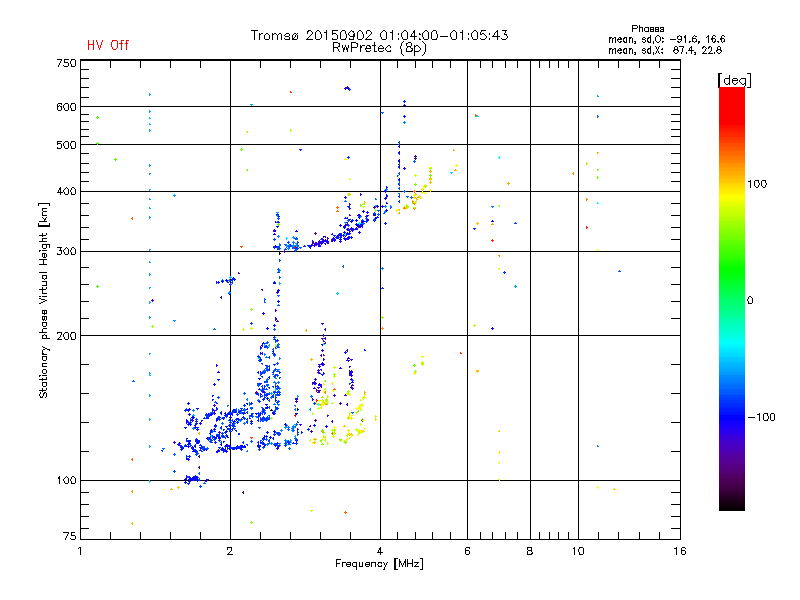Click the 750 km height tick label

click(66, 63)
